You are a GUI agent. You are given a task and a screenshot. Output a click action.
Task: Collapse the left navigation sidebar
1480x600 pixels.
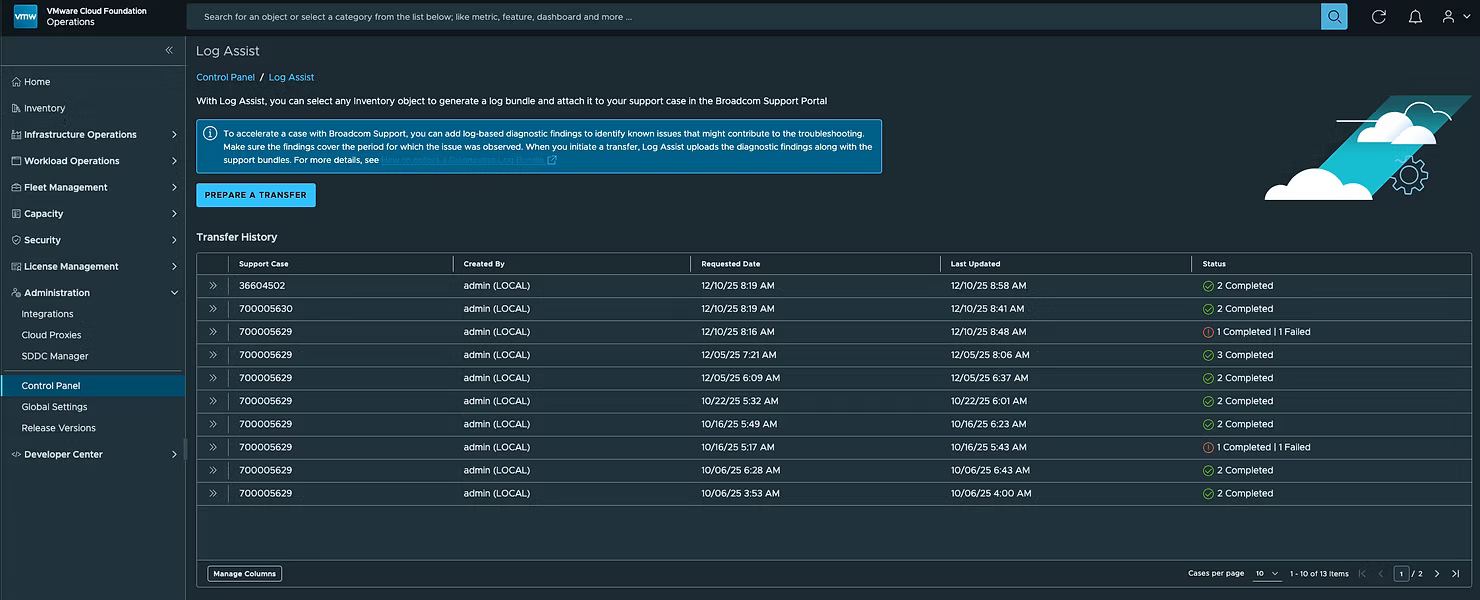click(169, 50)
